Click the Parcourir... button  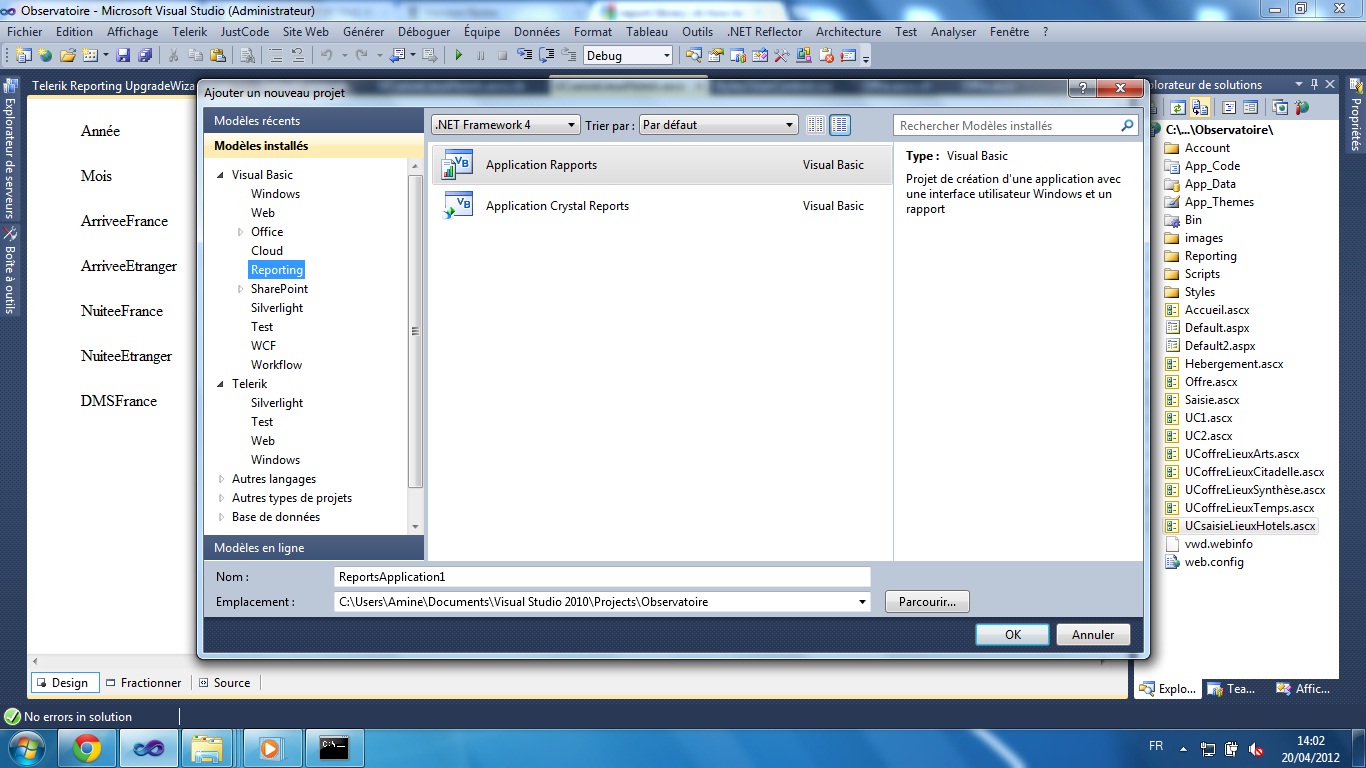pos(927,602)
